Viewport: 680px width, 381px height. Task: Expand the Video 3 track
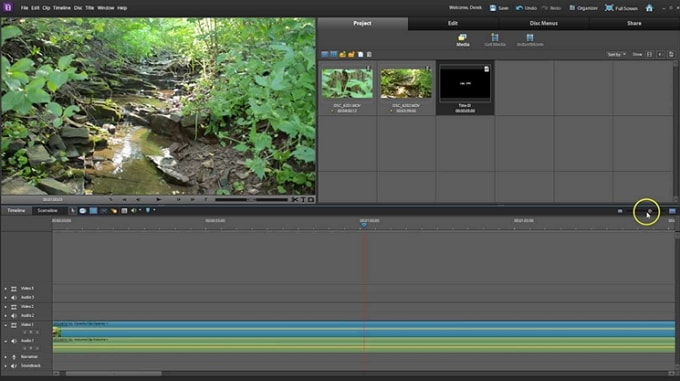pyautogui.click(x=6, y=289)
